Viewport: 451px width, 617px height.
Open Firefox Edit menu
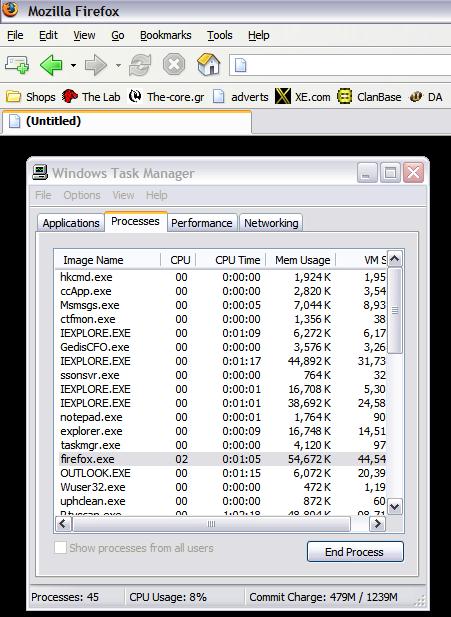(48, 35)
